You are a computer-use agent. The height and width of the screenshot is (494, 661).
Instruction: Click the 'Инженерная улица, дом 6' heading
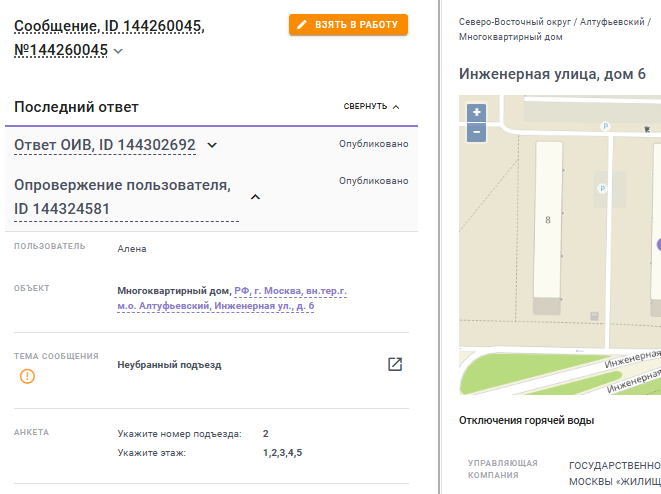point(552,74)
